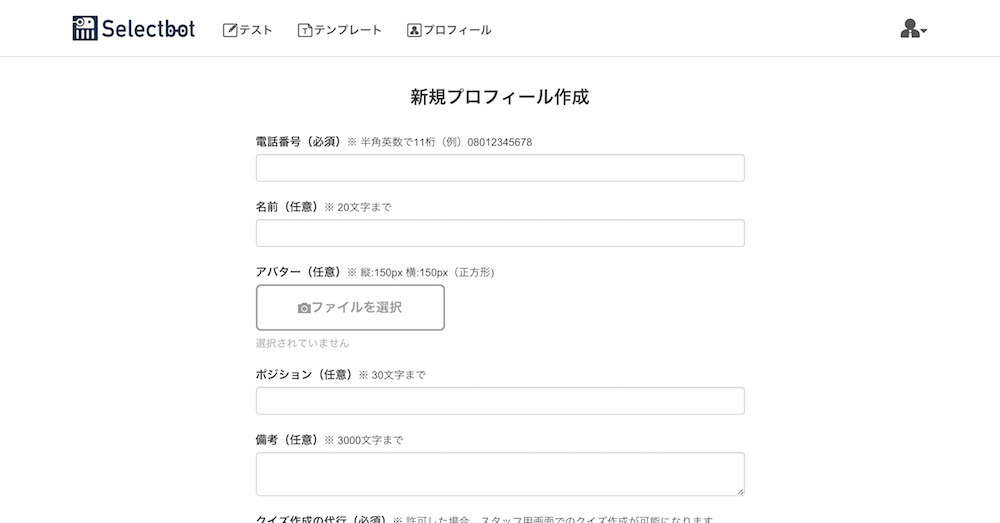Open the user account dropdown arrow
This screenshot has width=1000, height=523.
924,31
